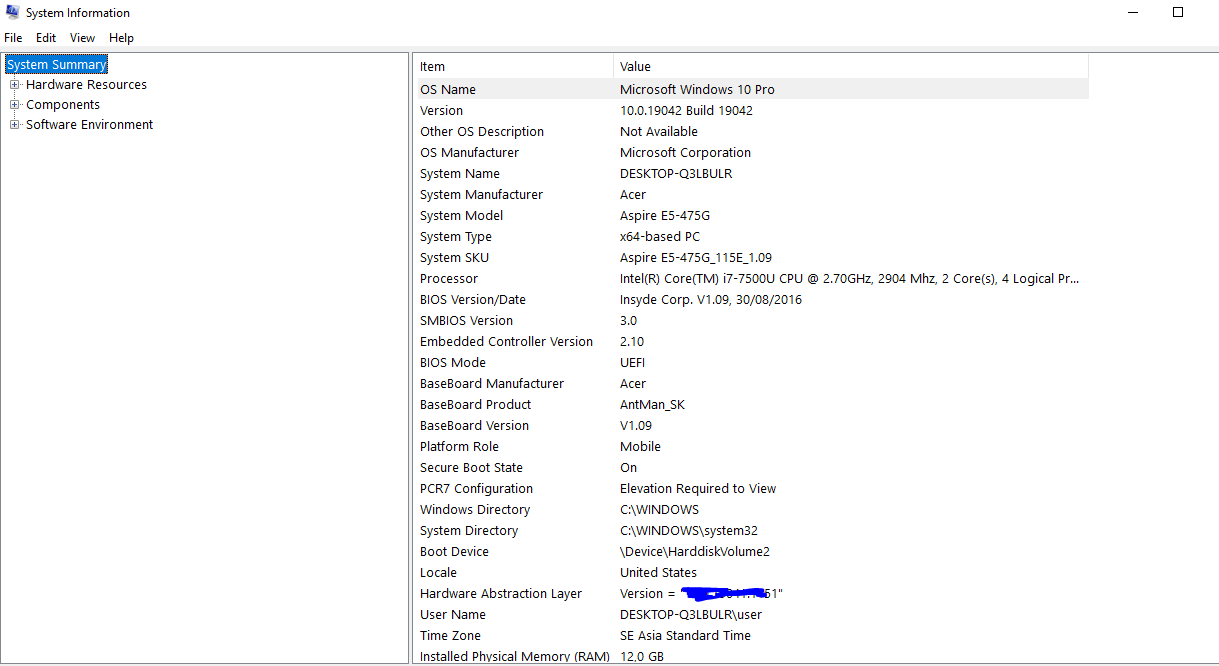
Task: Expand the Hardware Resources node
Action: point(14,85)
